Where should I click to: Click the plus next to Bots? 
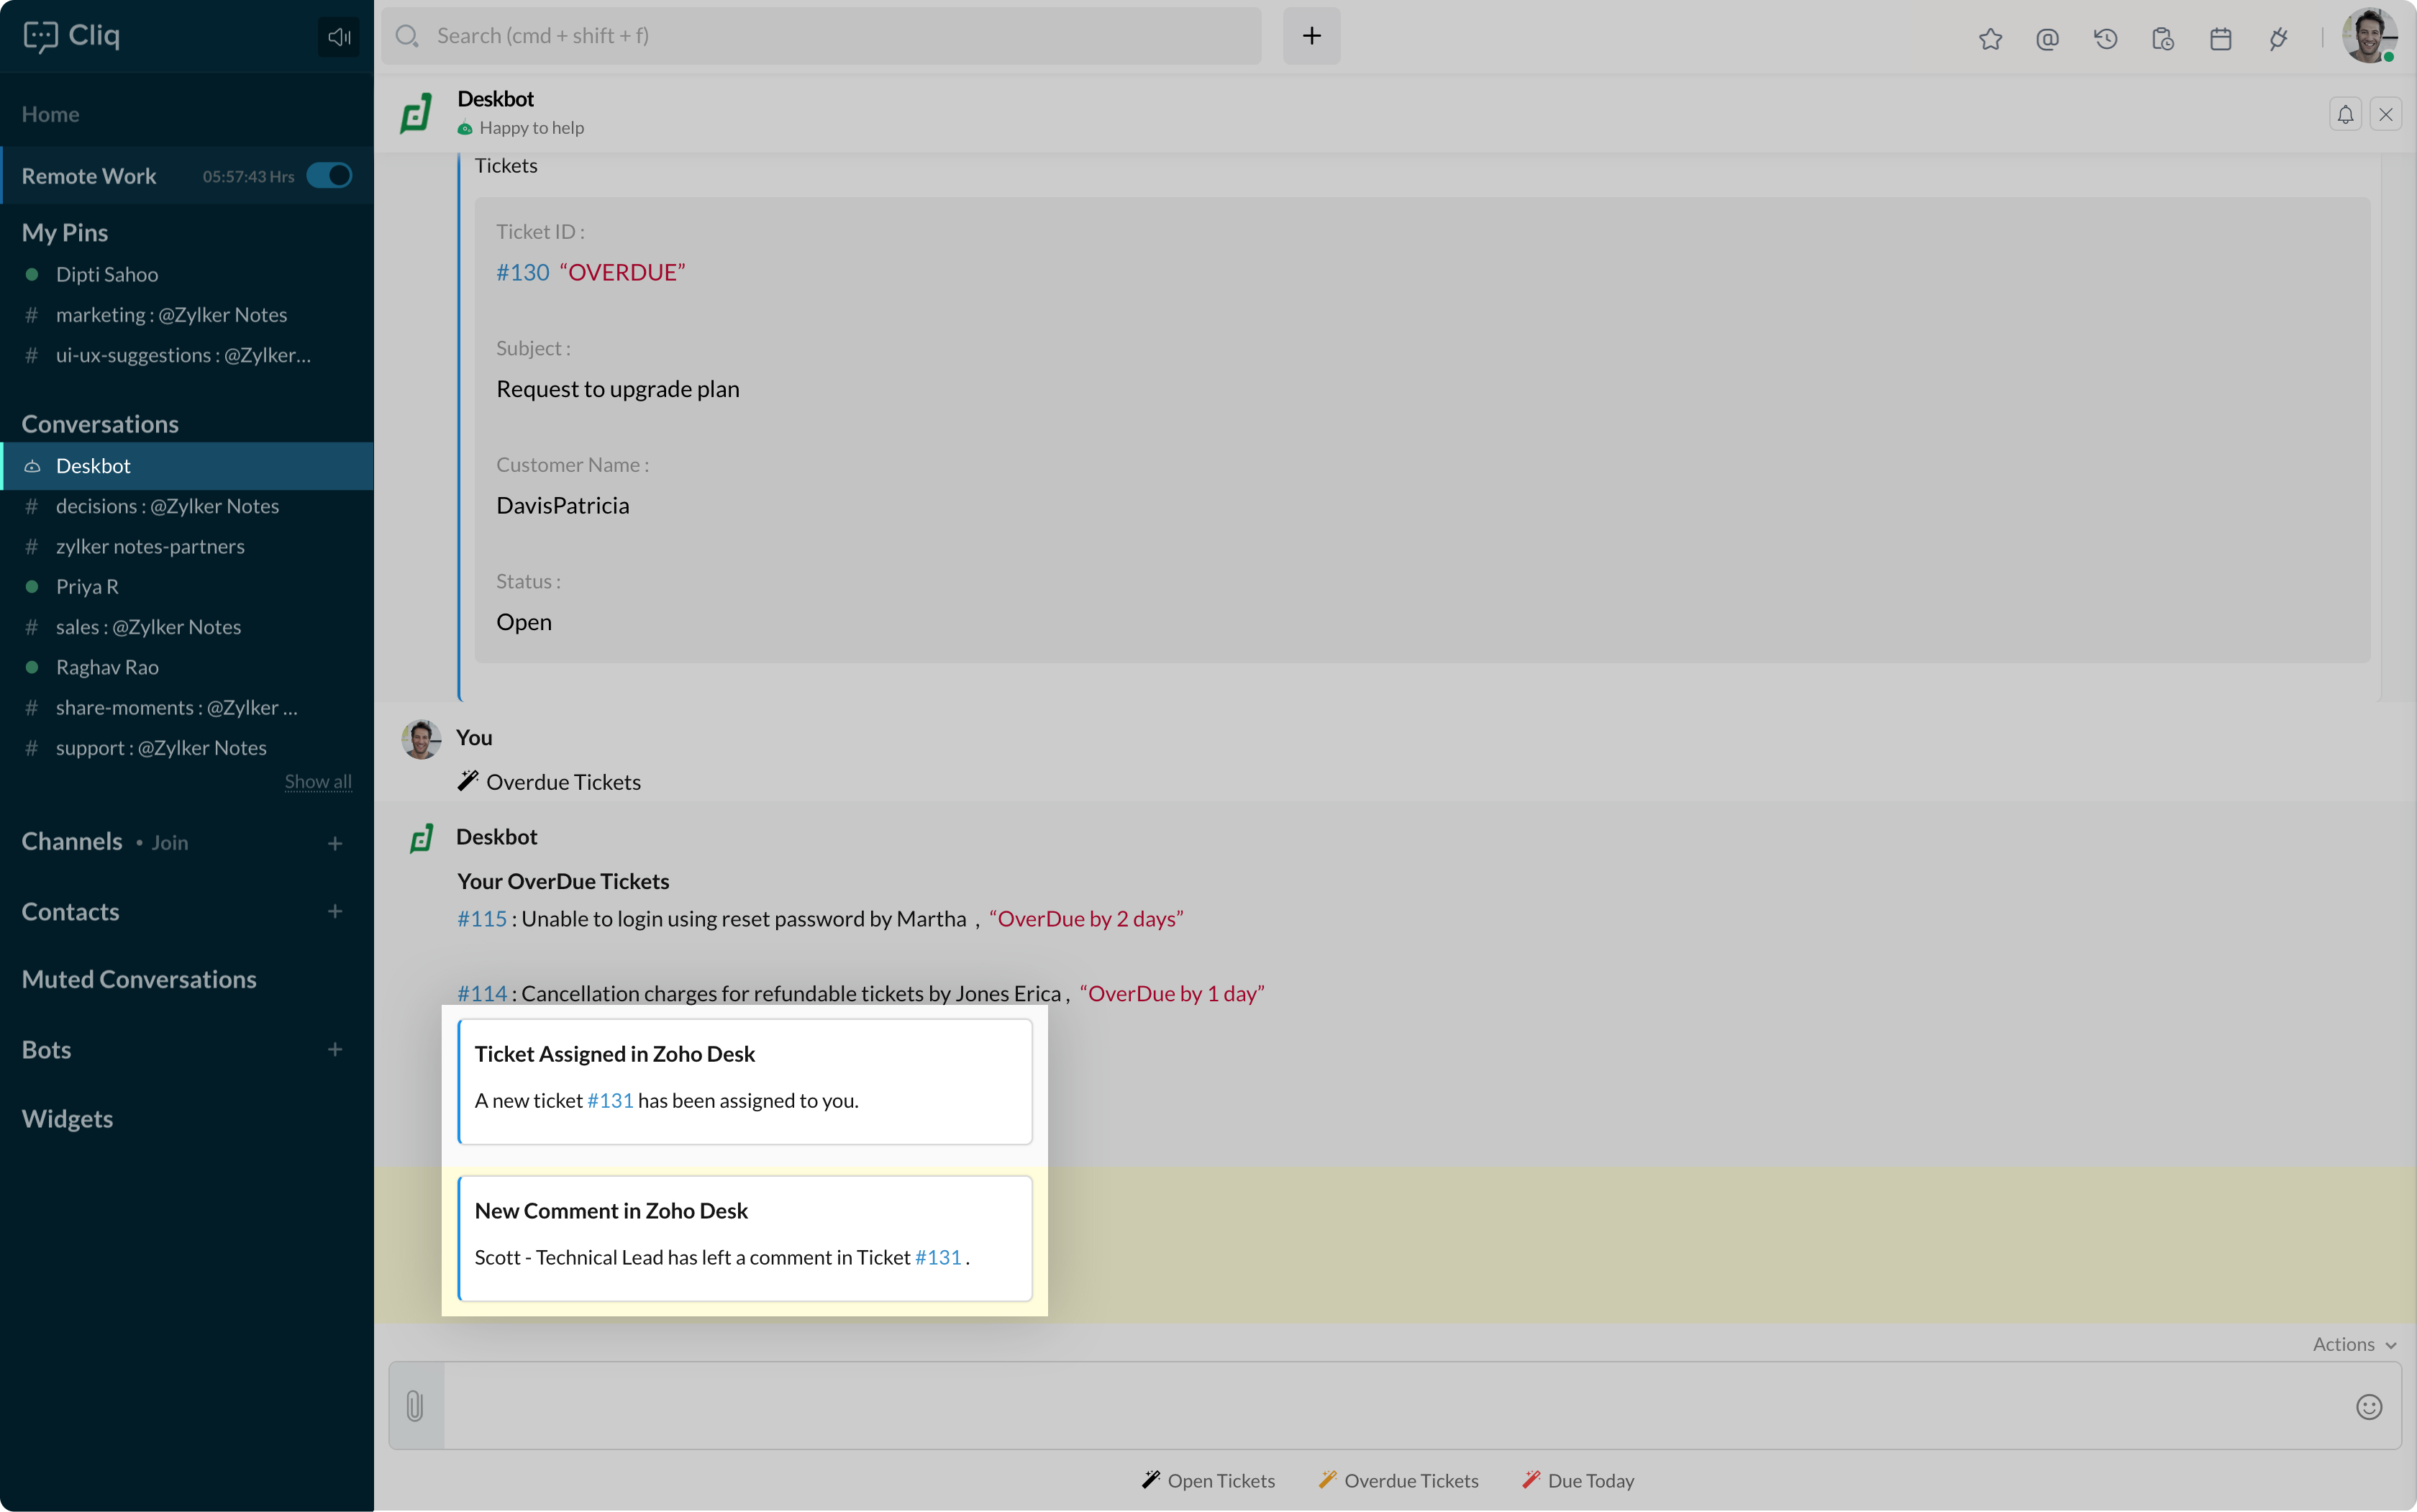335,1049
